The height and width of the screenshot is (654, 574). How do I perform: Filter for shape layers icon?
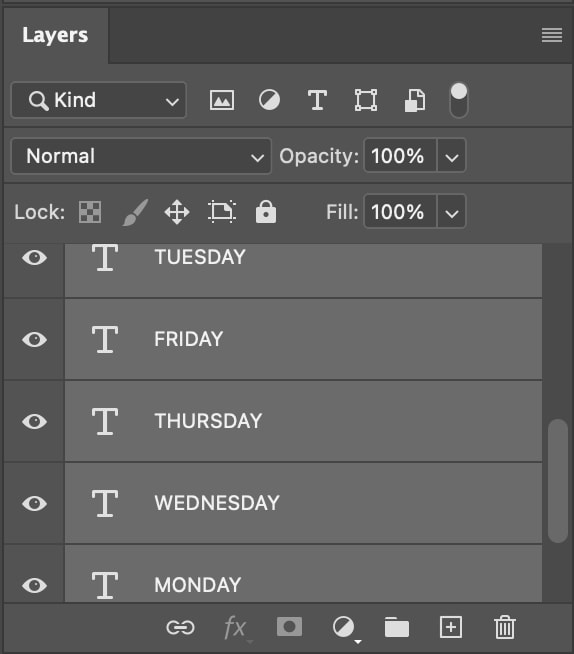point(366,100)
